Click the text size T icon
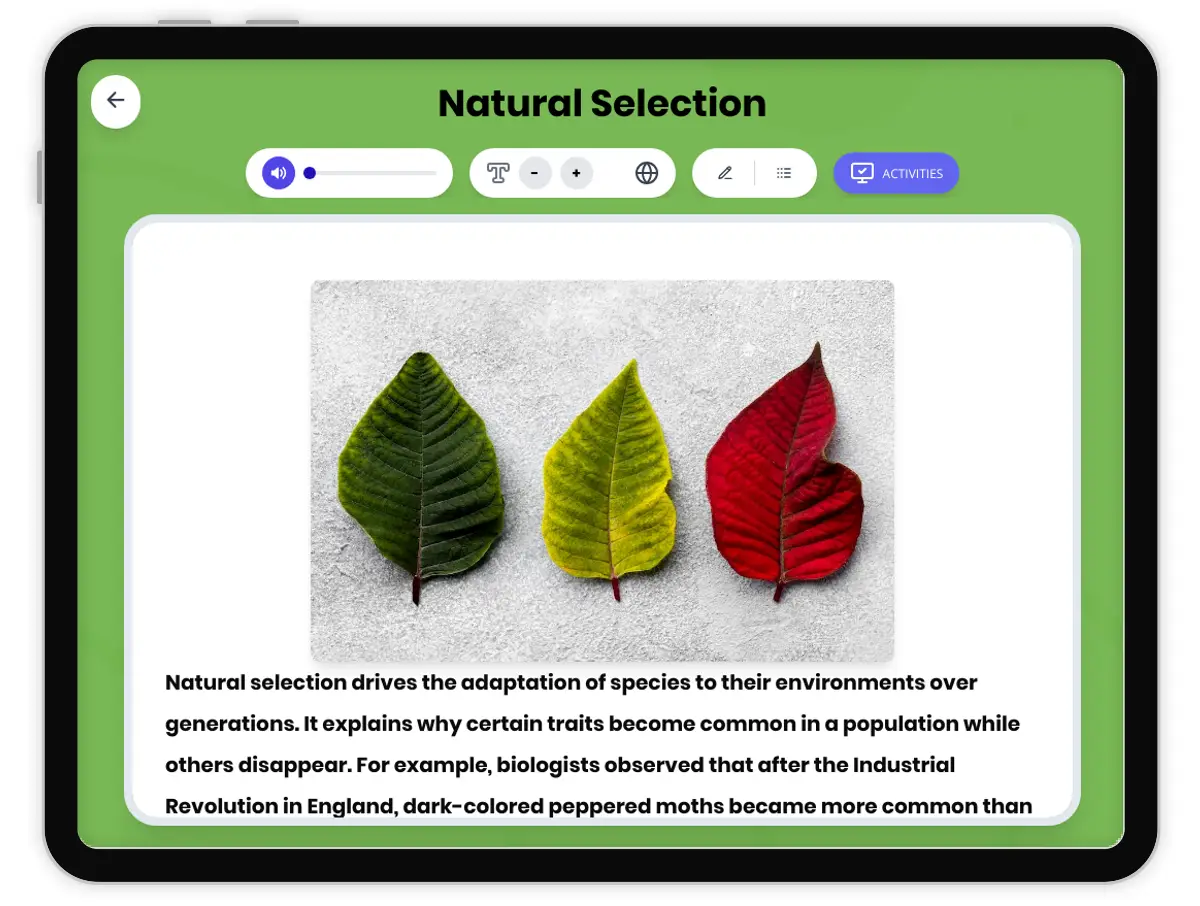Screen dimensions: 1200x906 498,173
